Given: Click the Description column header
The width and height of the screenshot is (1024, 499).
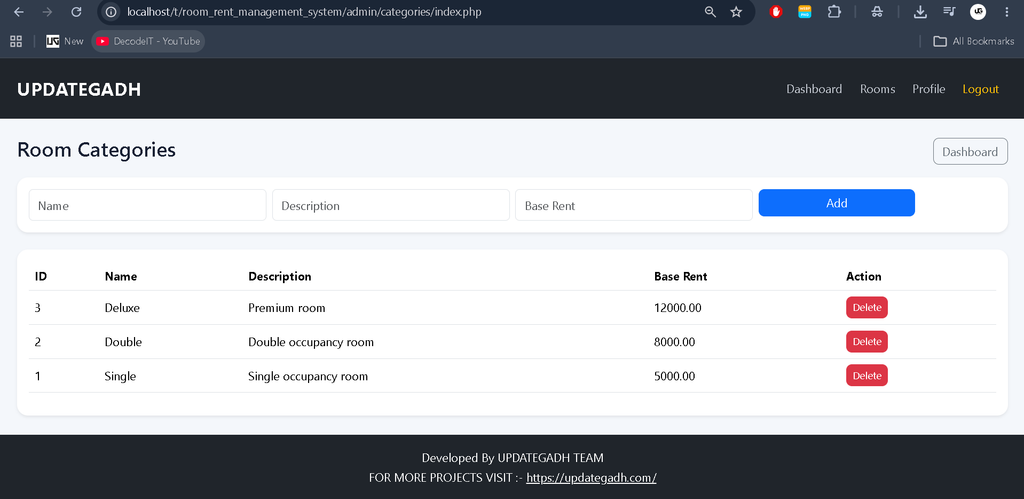Looking at the screenshot, I should point(280,276).
